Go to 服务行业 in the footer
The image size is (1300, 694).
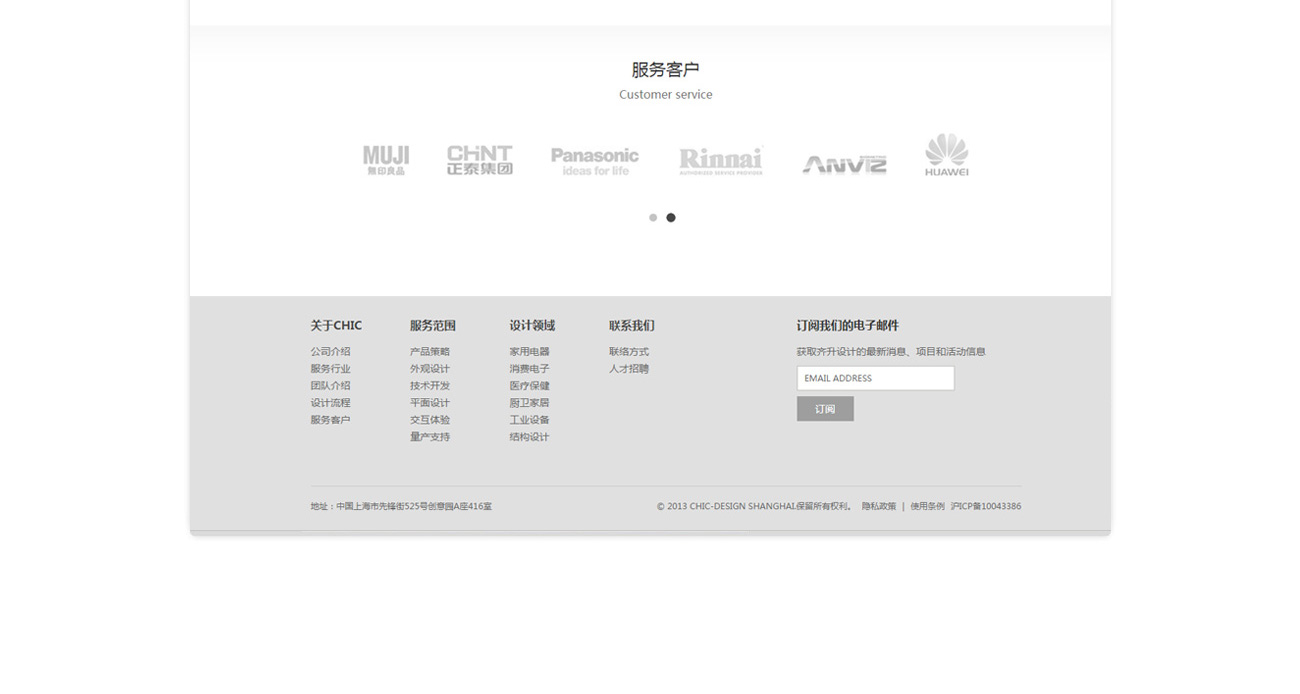(x=330, y=369)
